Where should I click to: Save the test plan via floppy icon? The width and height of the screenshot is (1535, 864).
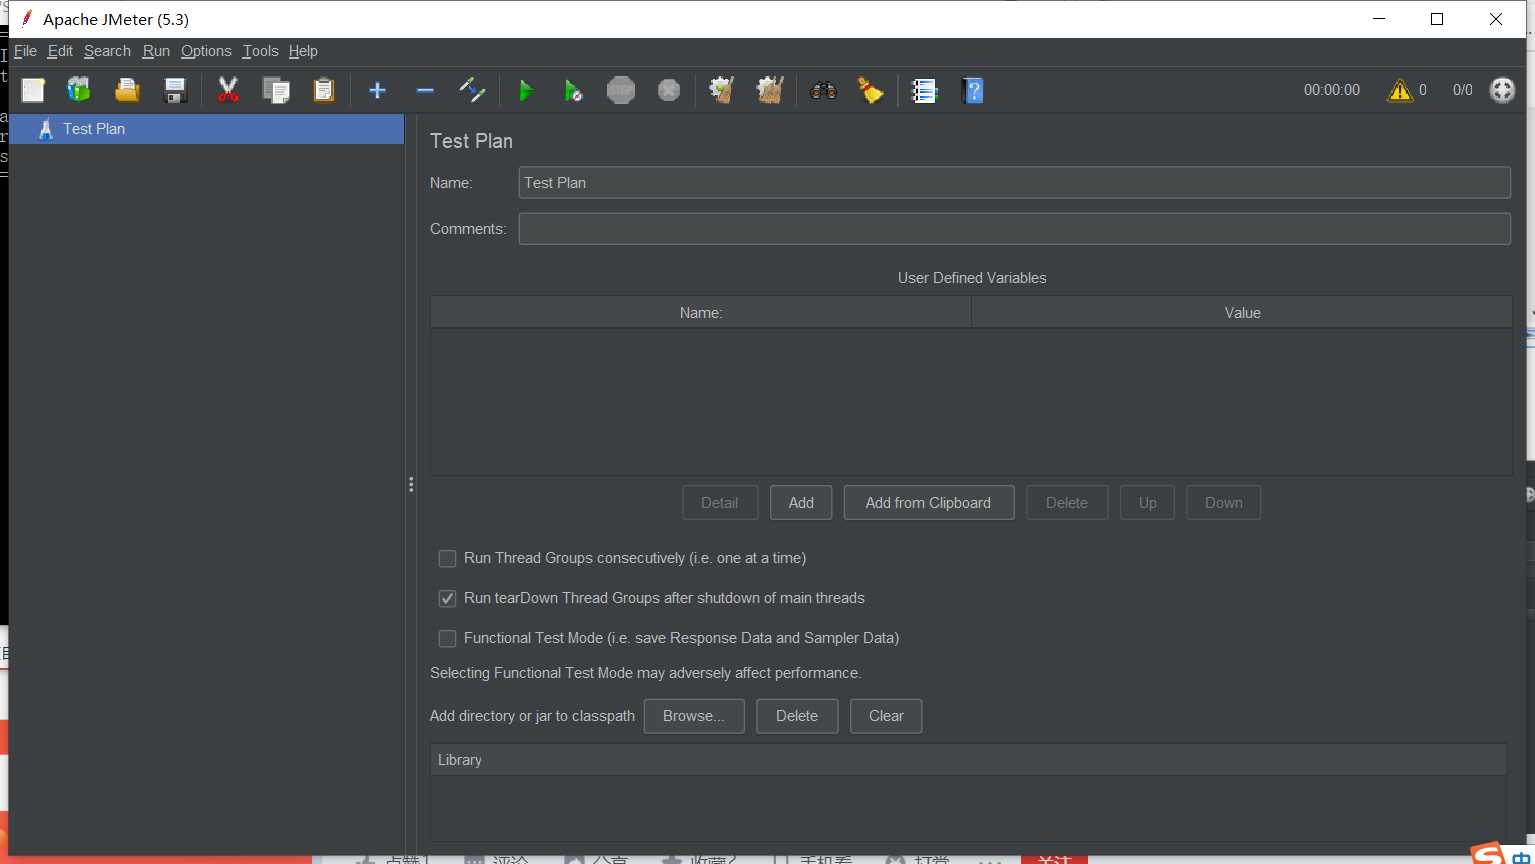click(175, 90)
